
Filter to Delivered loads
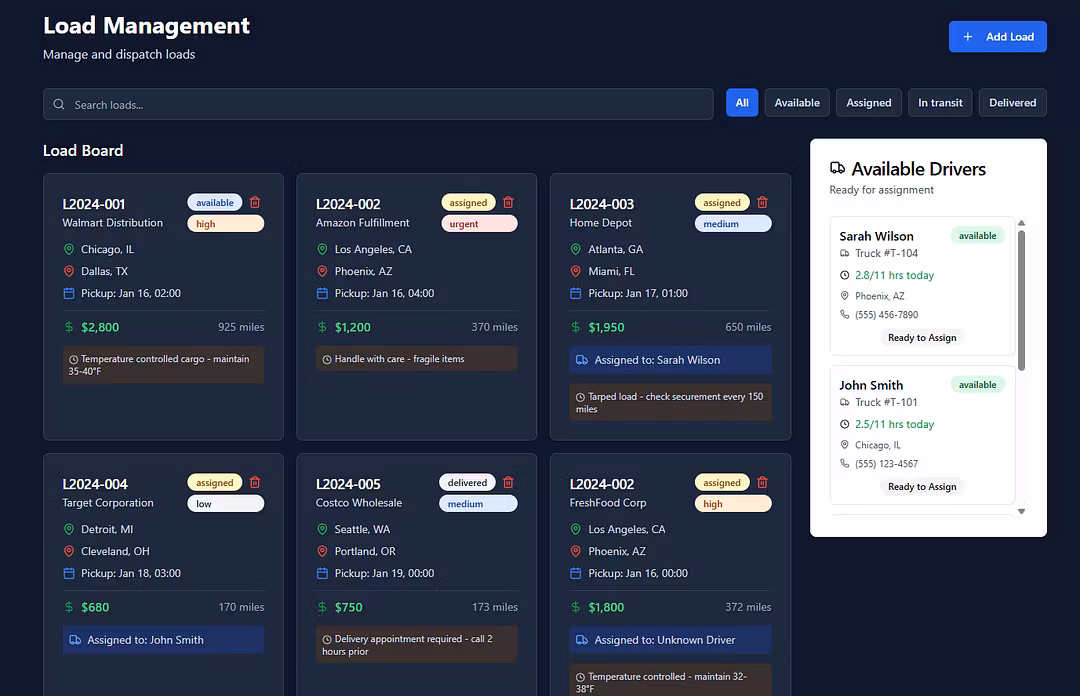tap(1012, 103)
